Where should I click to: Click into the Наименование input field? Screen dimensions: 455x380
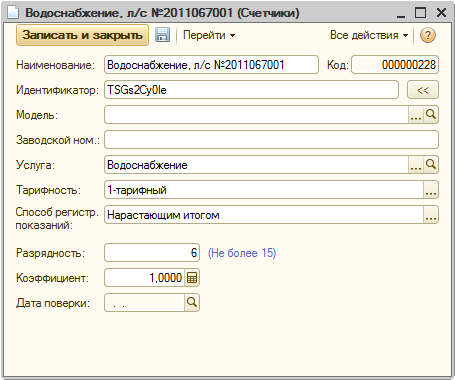click(211, 65)
